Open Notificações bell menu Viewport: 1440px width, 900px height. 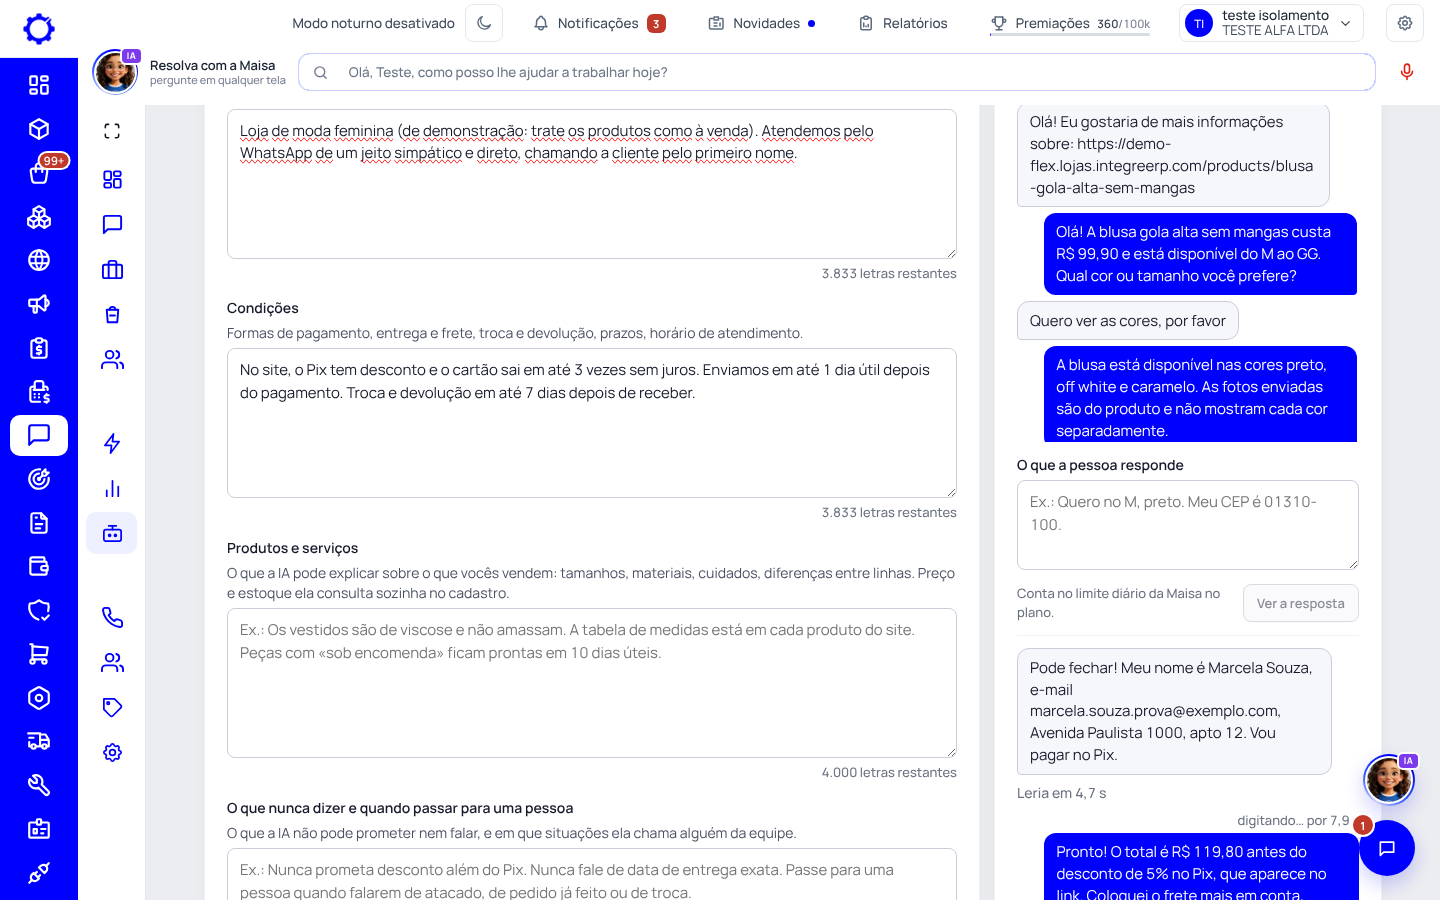[599, 23]
